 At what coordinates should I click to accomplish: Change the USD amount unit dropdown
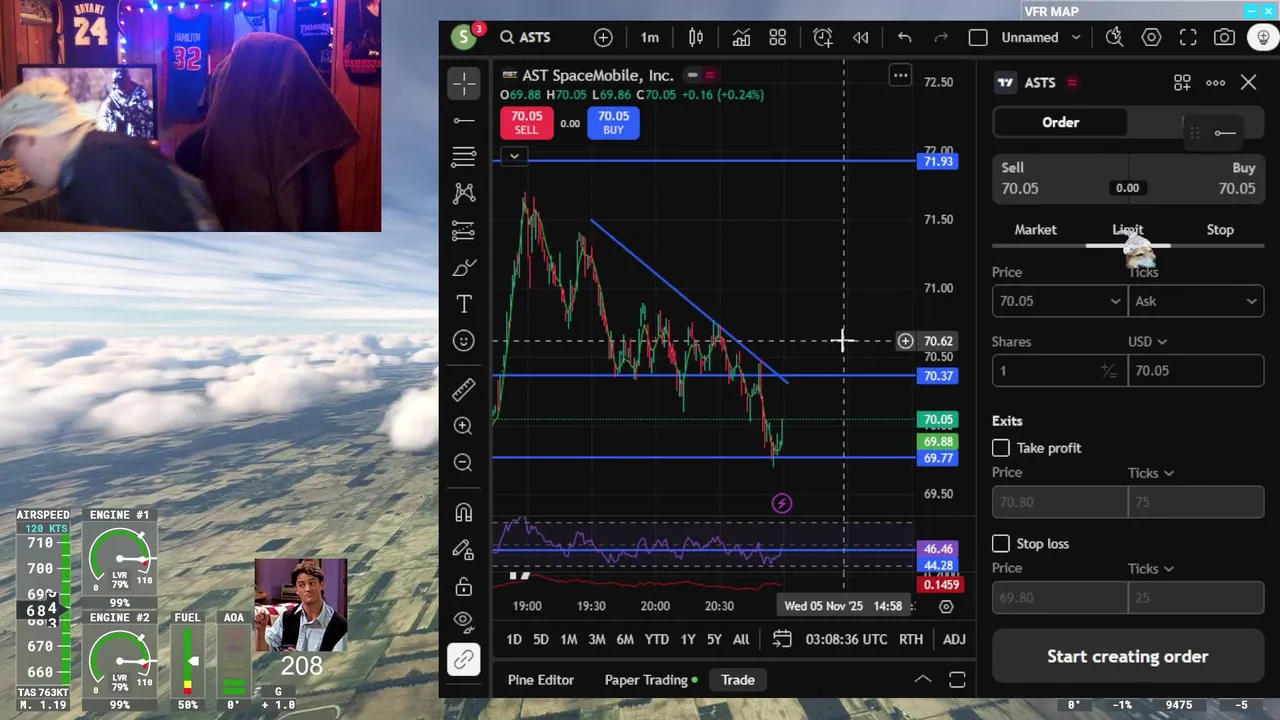[x=1147, y=341]
